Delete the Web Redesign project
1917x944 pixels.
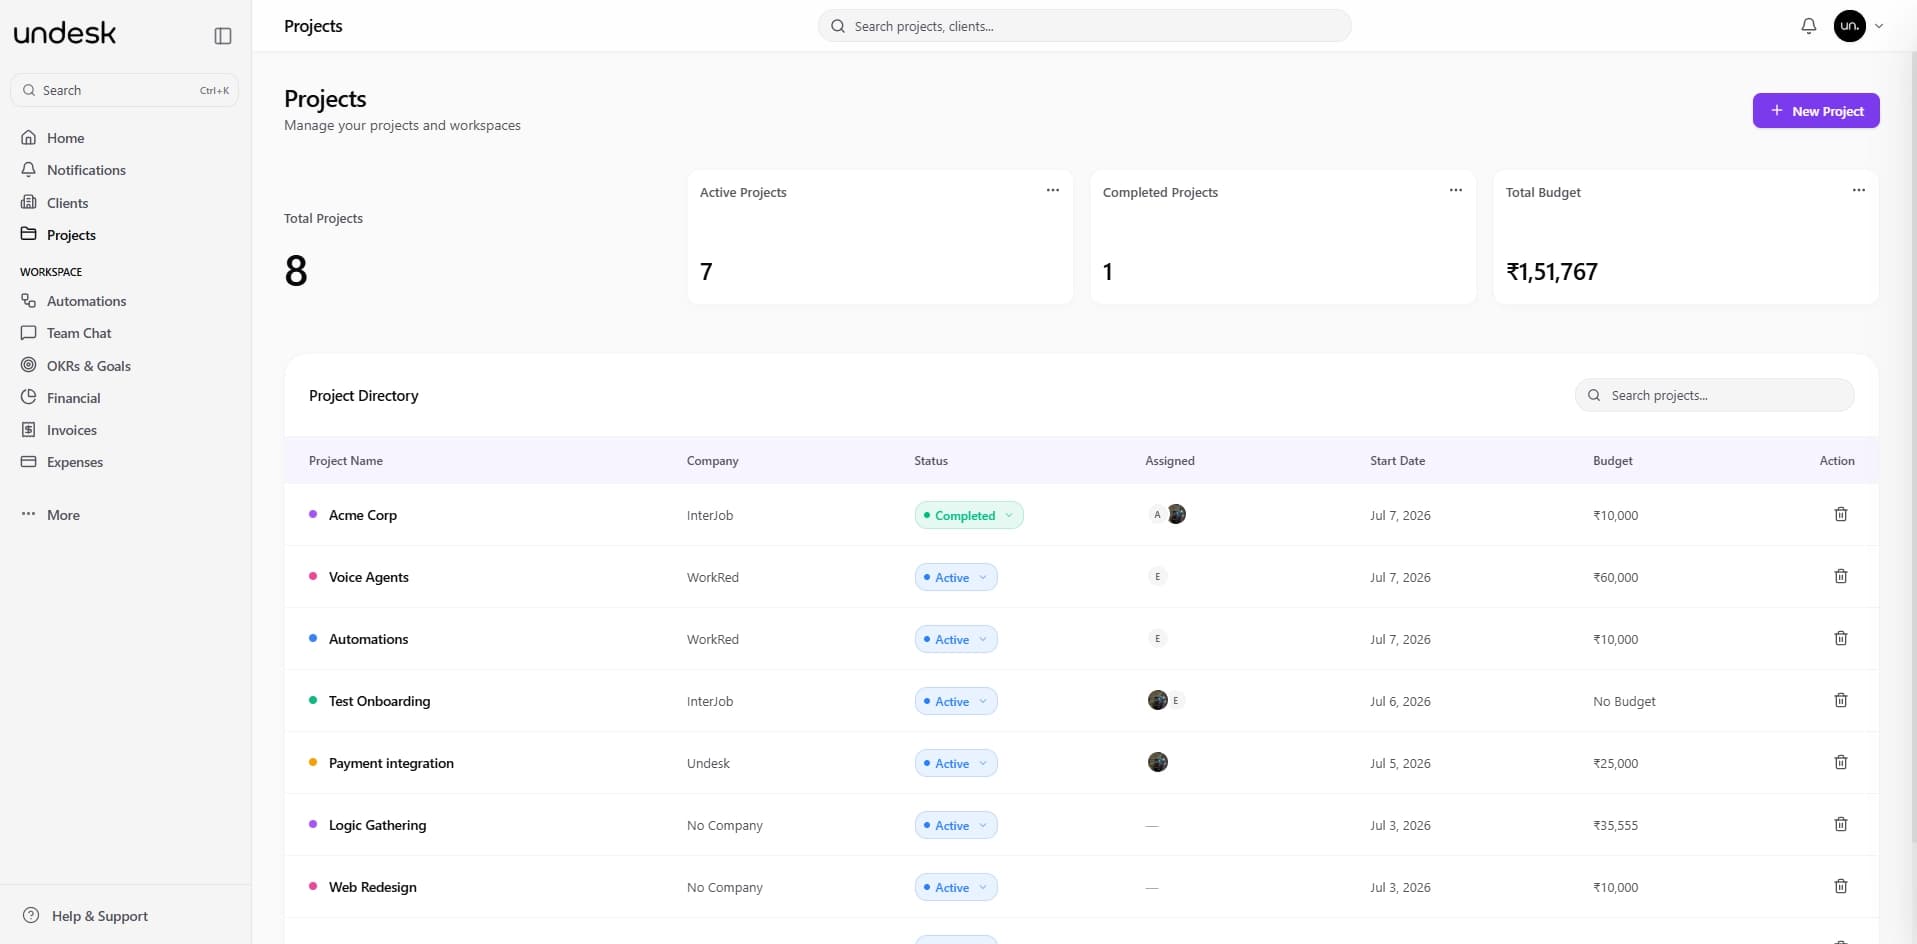tap(1840, 886)
